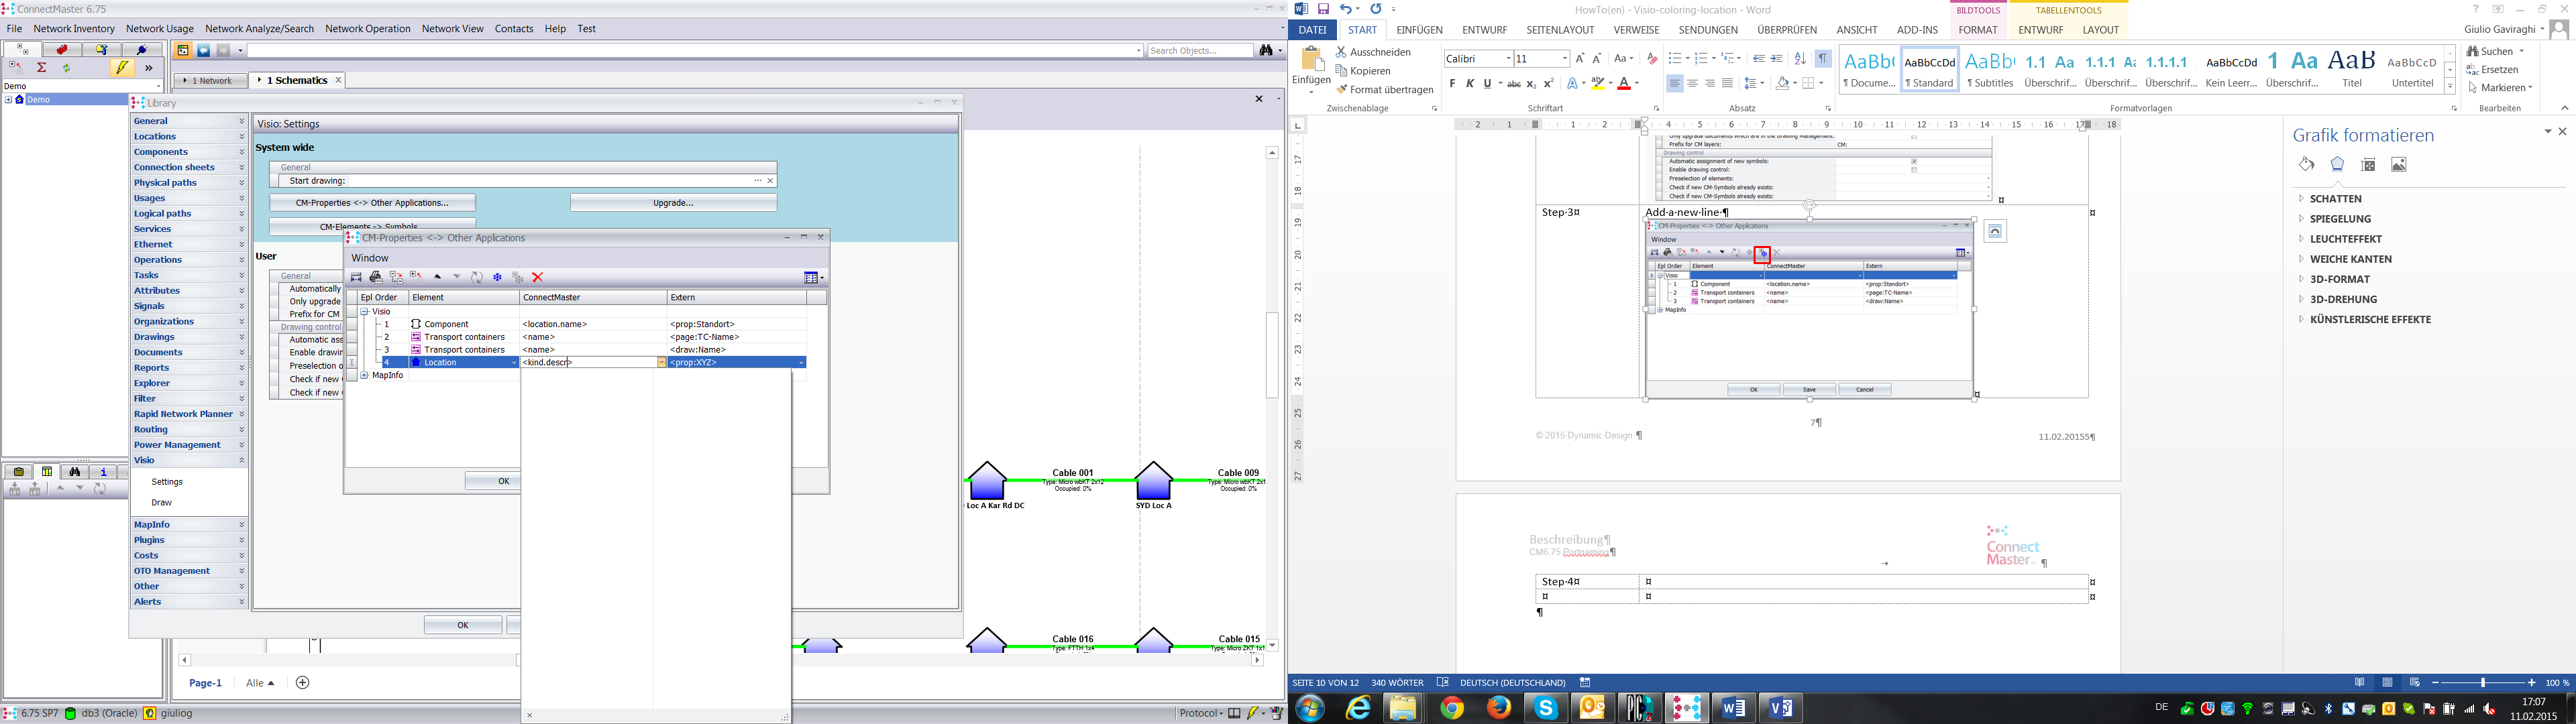2576x724 pixels.
Task: Open Firefox from the taskbar
Action: click(1499, 708)
